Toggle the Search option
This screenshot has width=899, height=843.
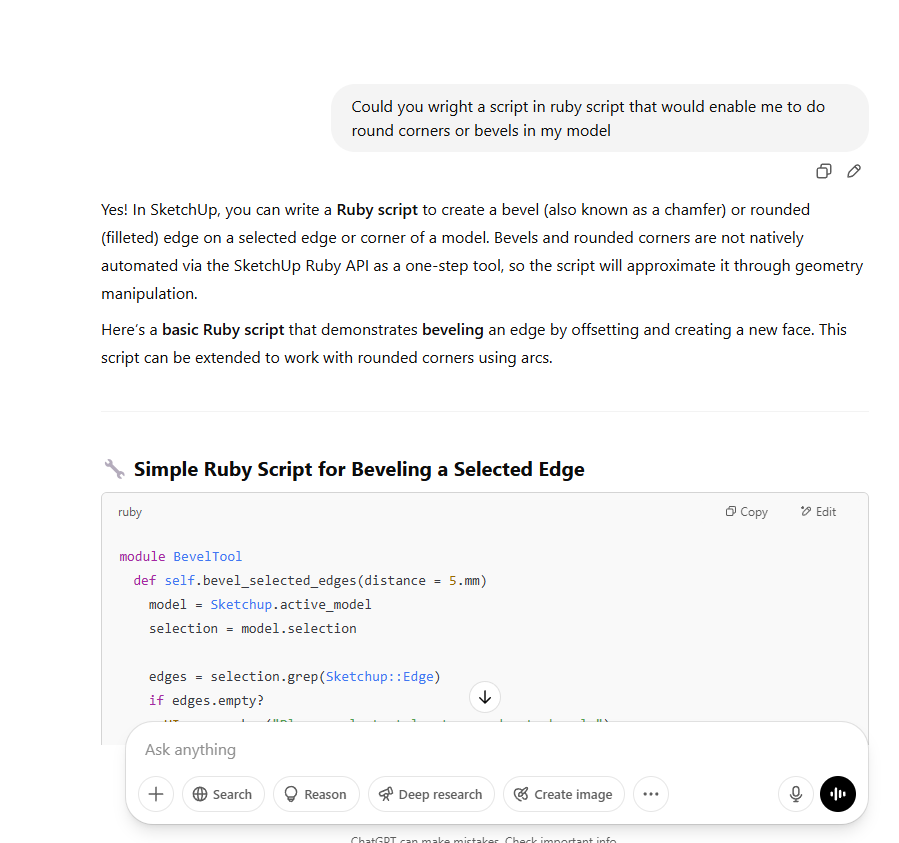click(223, 794)
